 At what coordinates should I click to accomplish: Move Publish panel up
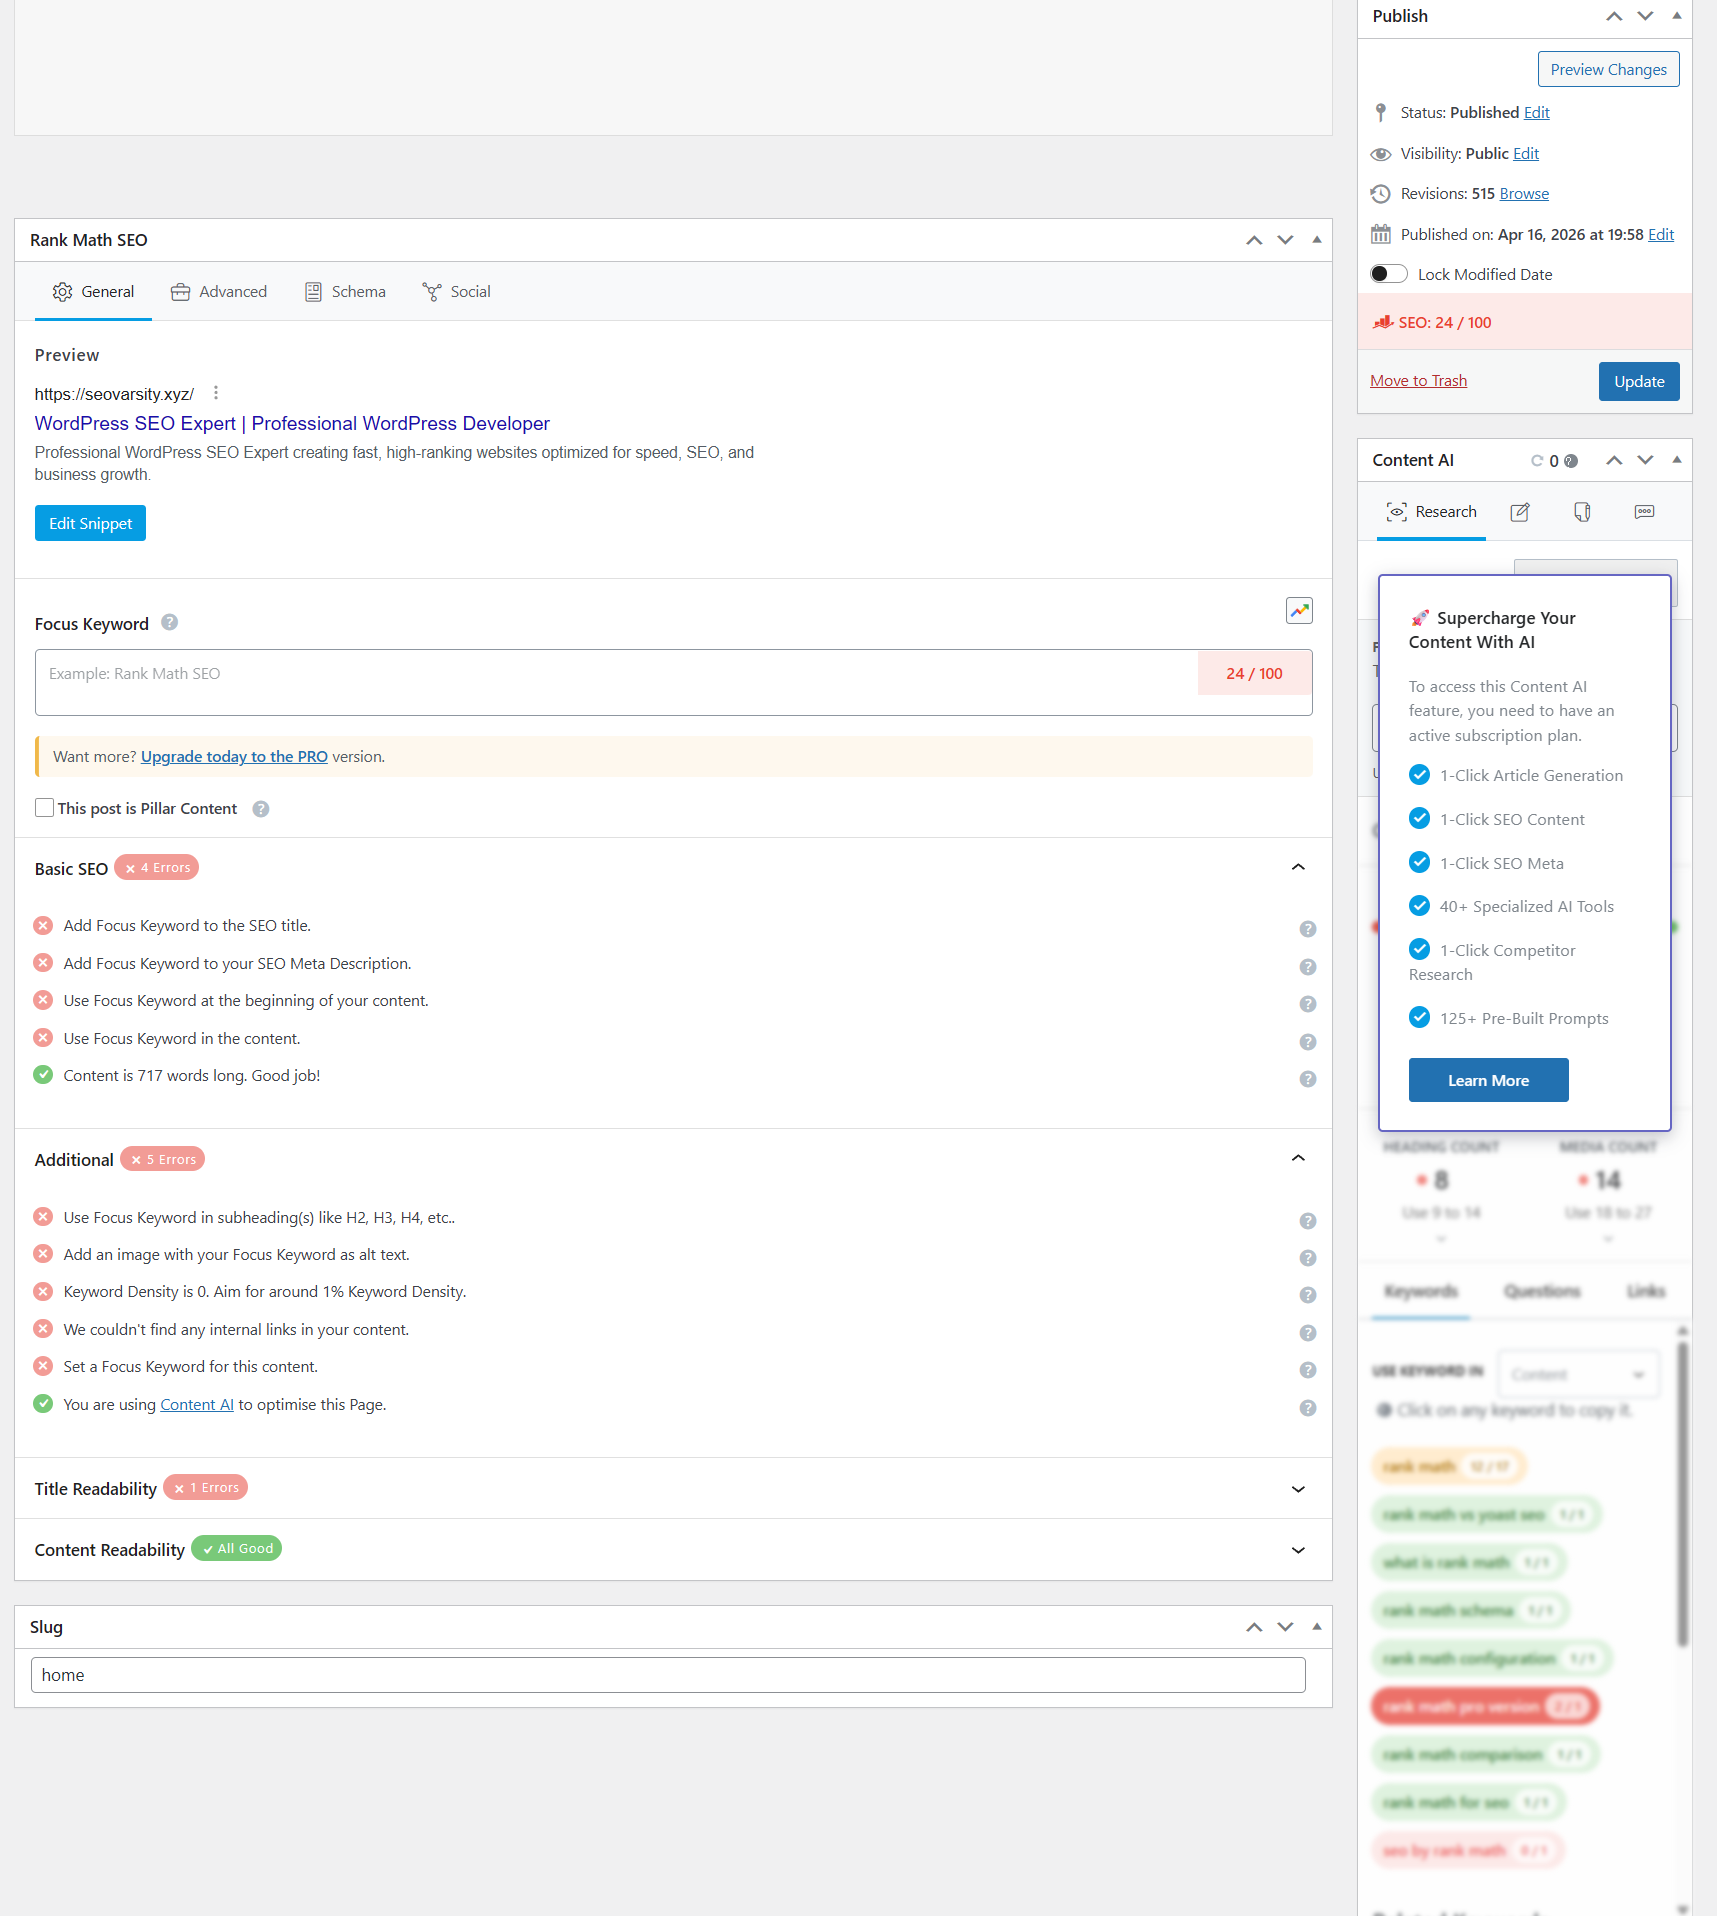1614,16
